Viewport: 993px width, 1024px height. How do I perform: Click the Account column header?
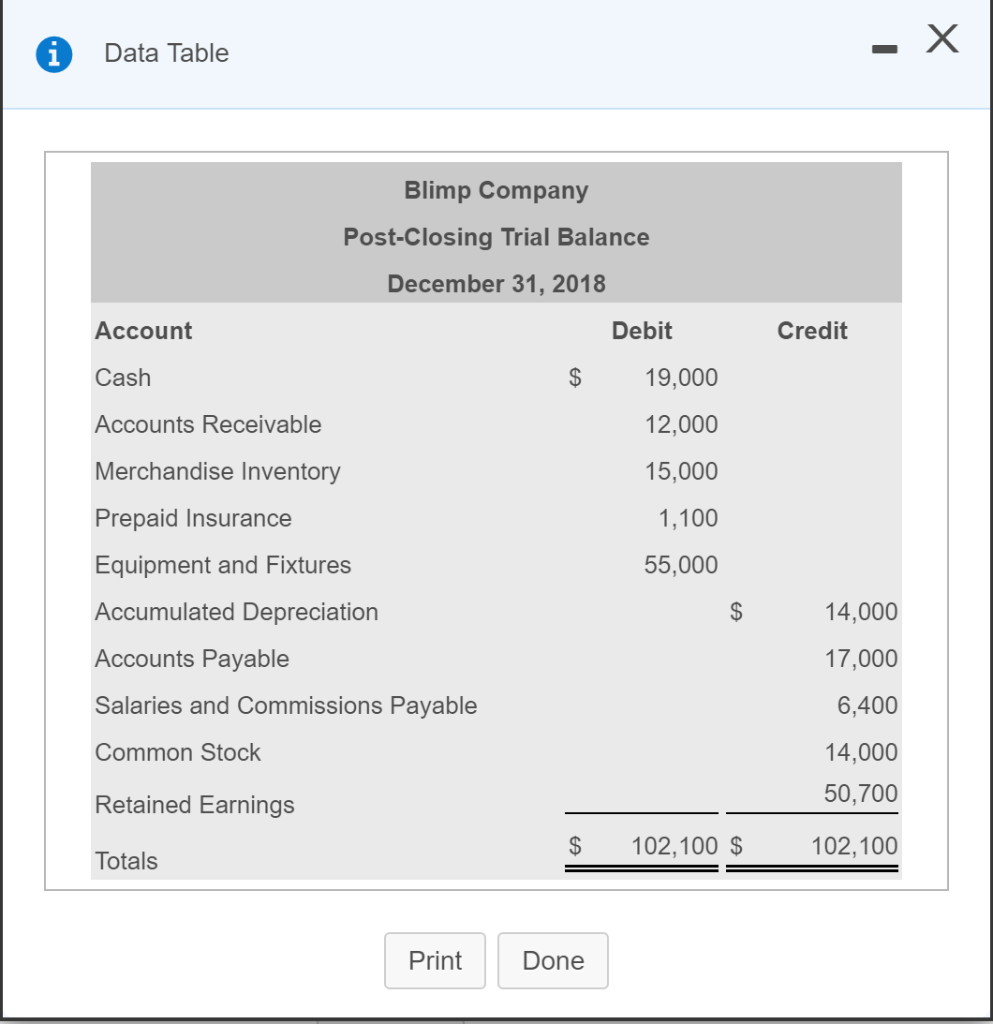point(143,331)
